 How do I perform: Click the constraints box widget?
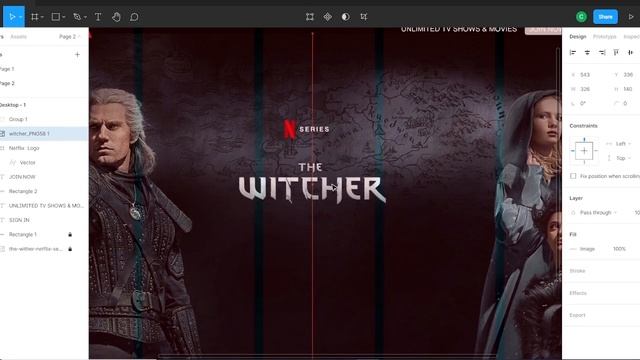point(584,151)
